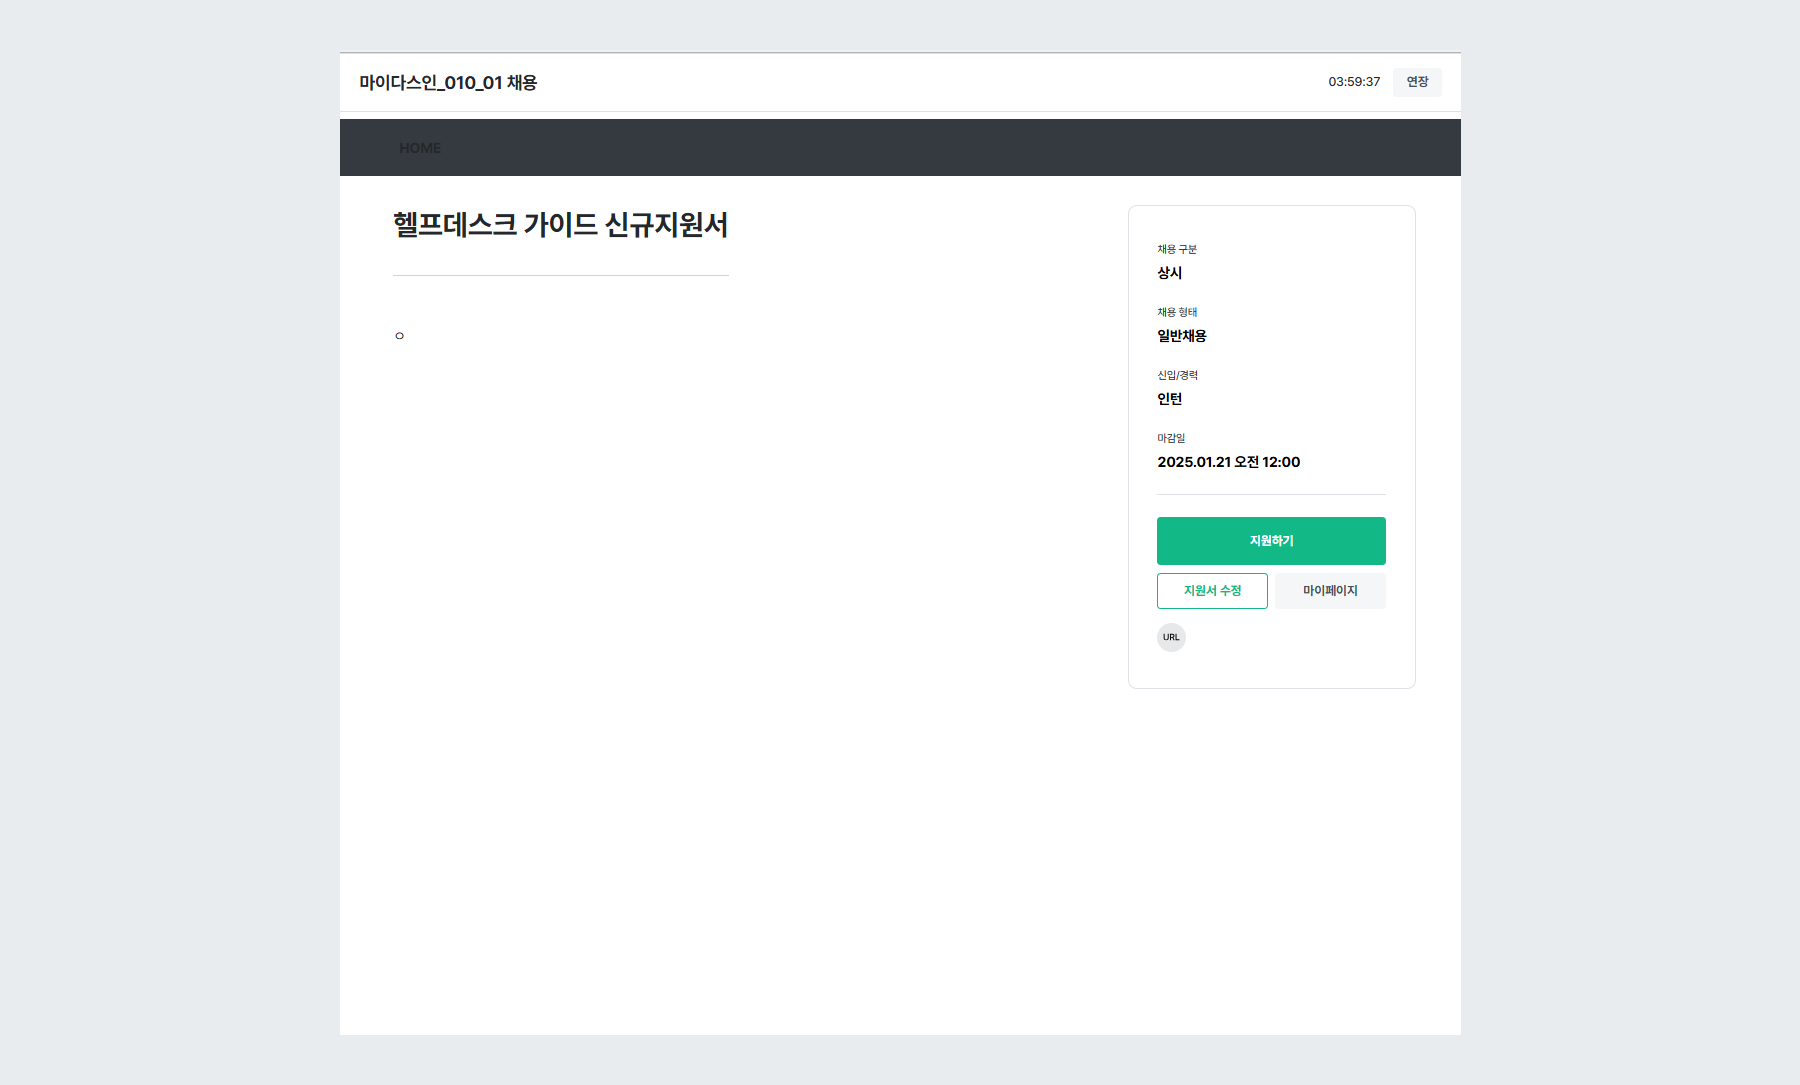Select the empty radio circle under the divider
The height and width of the screenshot is (1085, 1800).
click(x=399, y=335)
